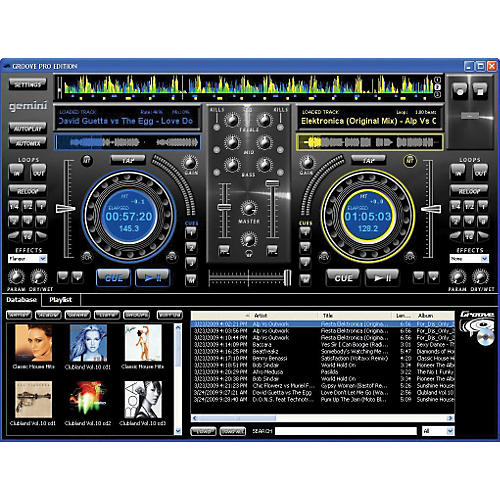Open the search filter All dropdown

[438, 431]
